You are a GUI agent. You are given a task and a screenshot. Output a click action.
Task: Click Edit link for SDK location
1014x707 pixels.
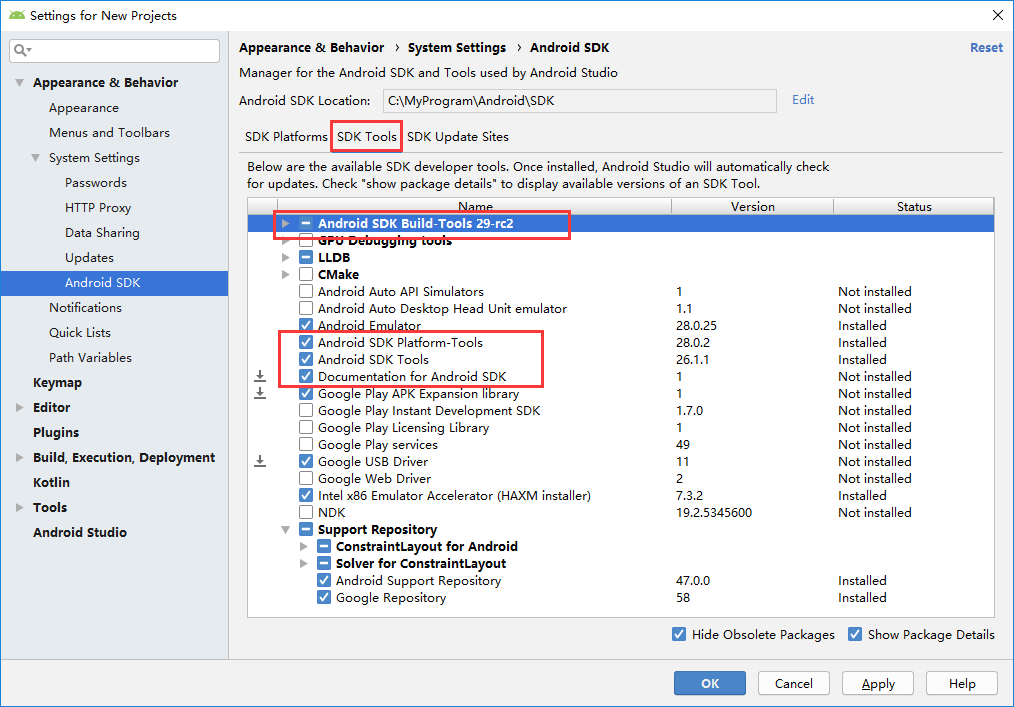(x=803, y=100)
